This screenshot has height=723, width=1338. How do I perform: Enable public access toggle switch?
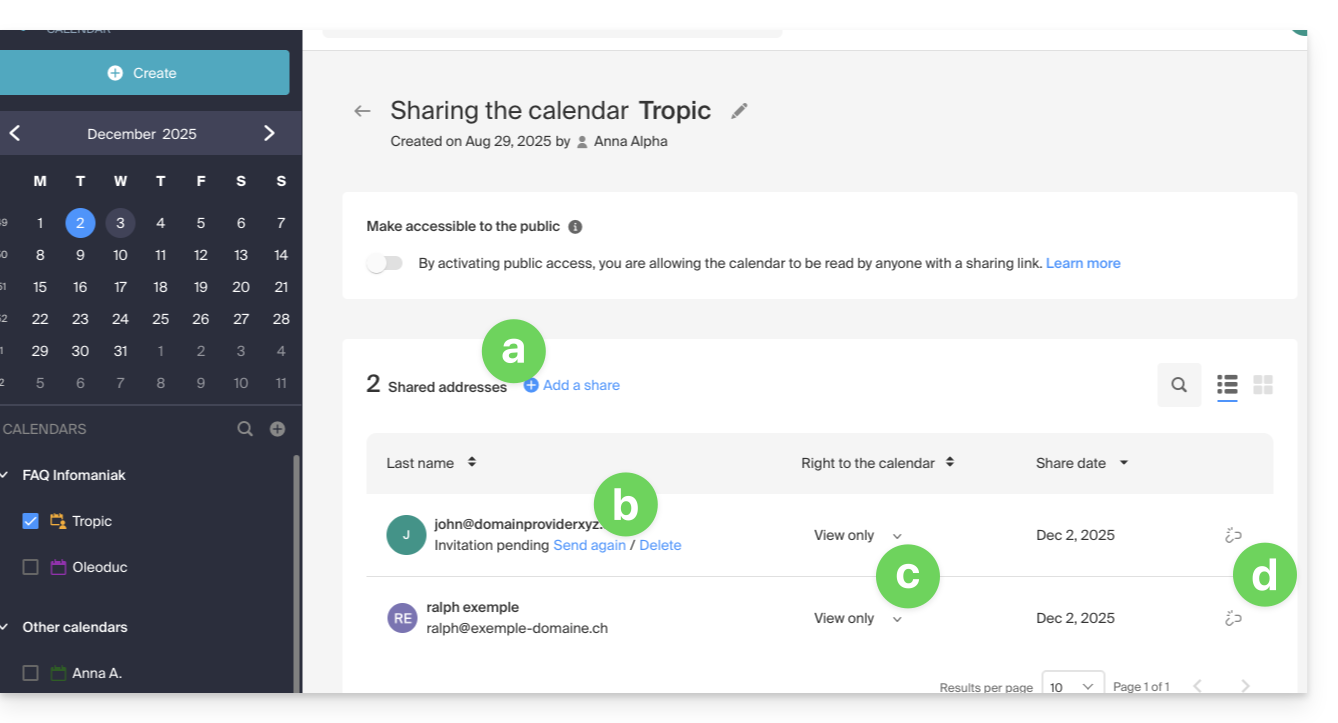[385, 264]
